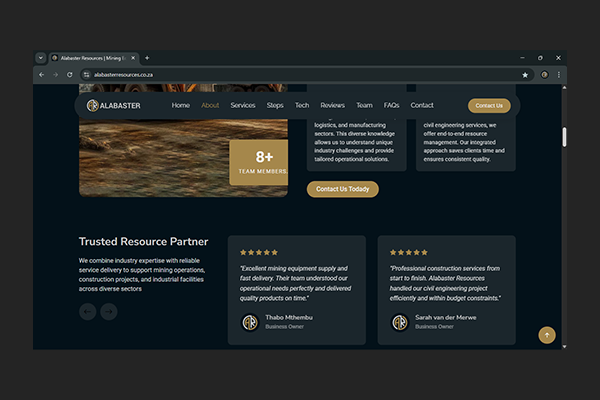
Task: Click the name Sarah van der Merwe
Action: [x=446, y=317]
